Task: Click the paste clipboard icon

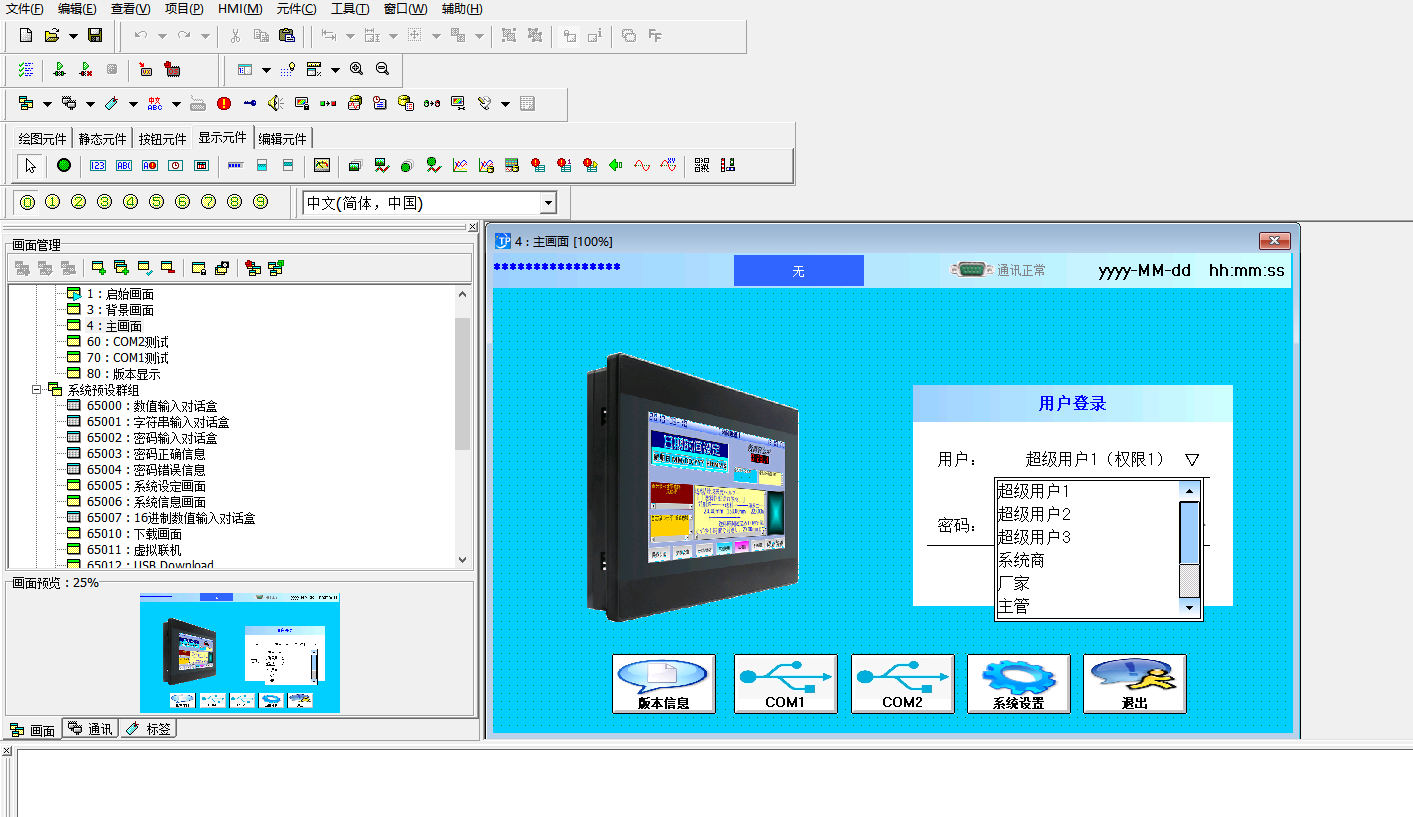Action: (x=287, y=36)
